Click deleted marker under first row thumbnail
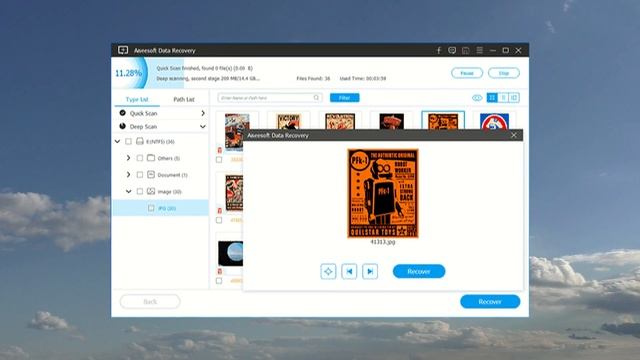Image resolution: width=640 pixels, height=360 pixels. pyautogui.click(x=220, y=150)
